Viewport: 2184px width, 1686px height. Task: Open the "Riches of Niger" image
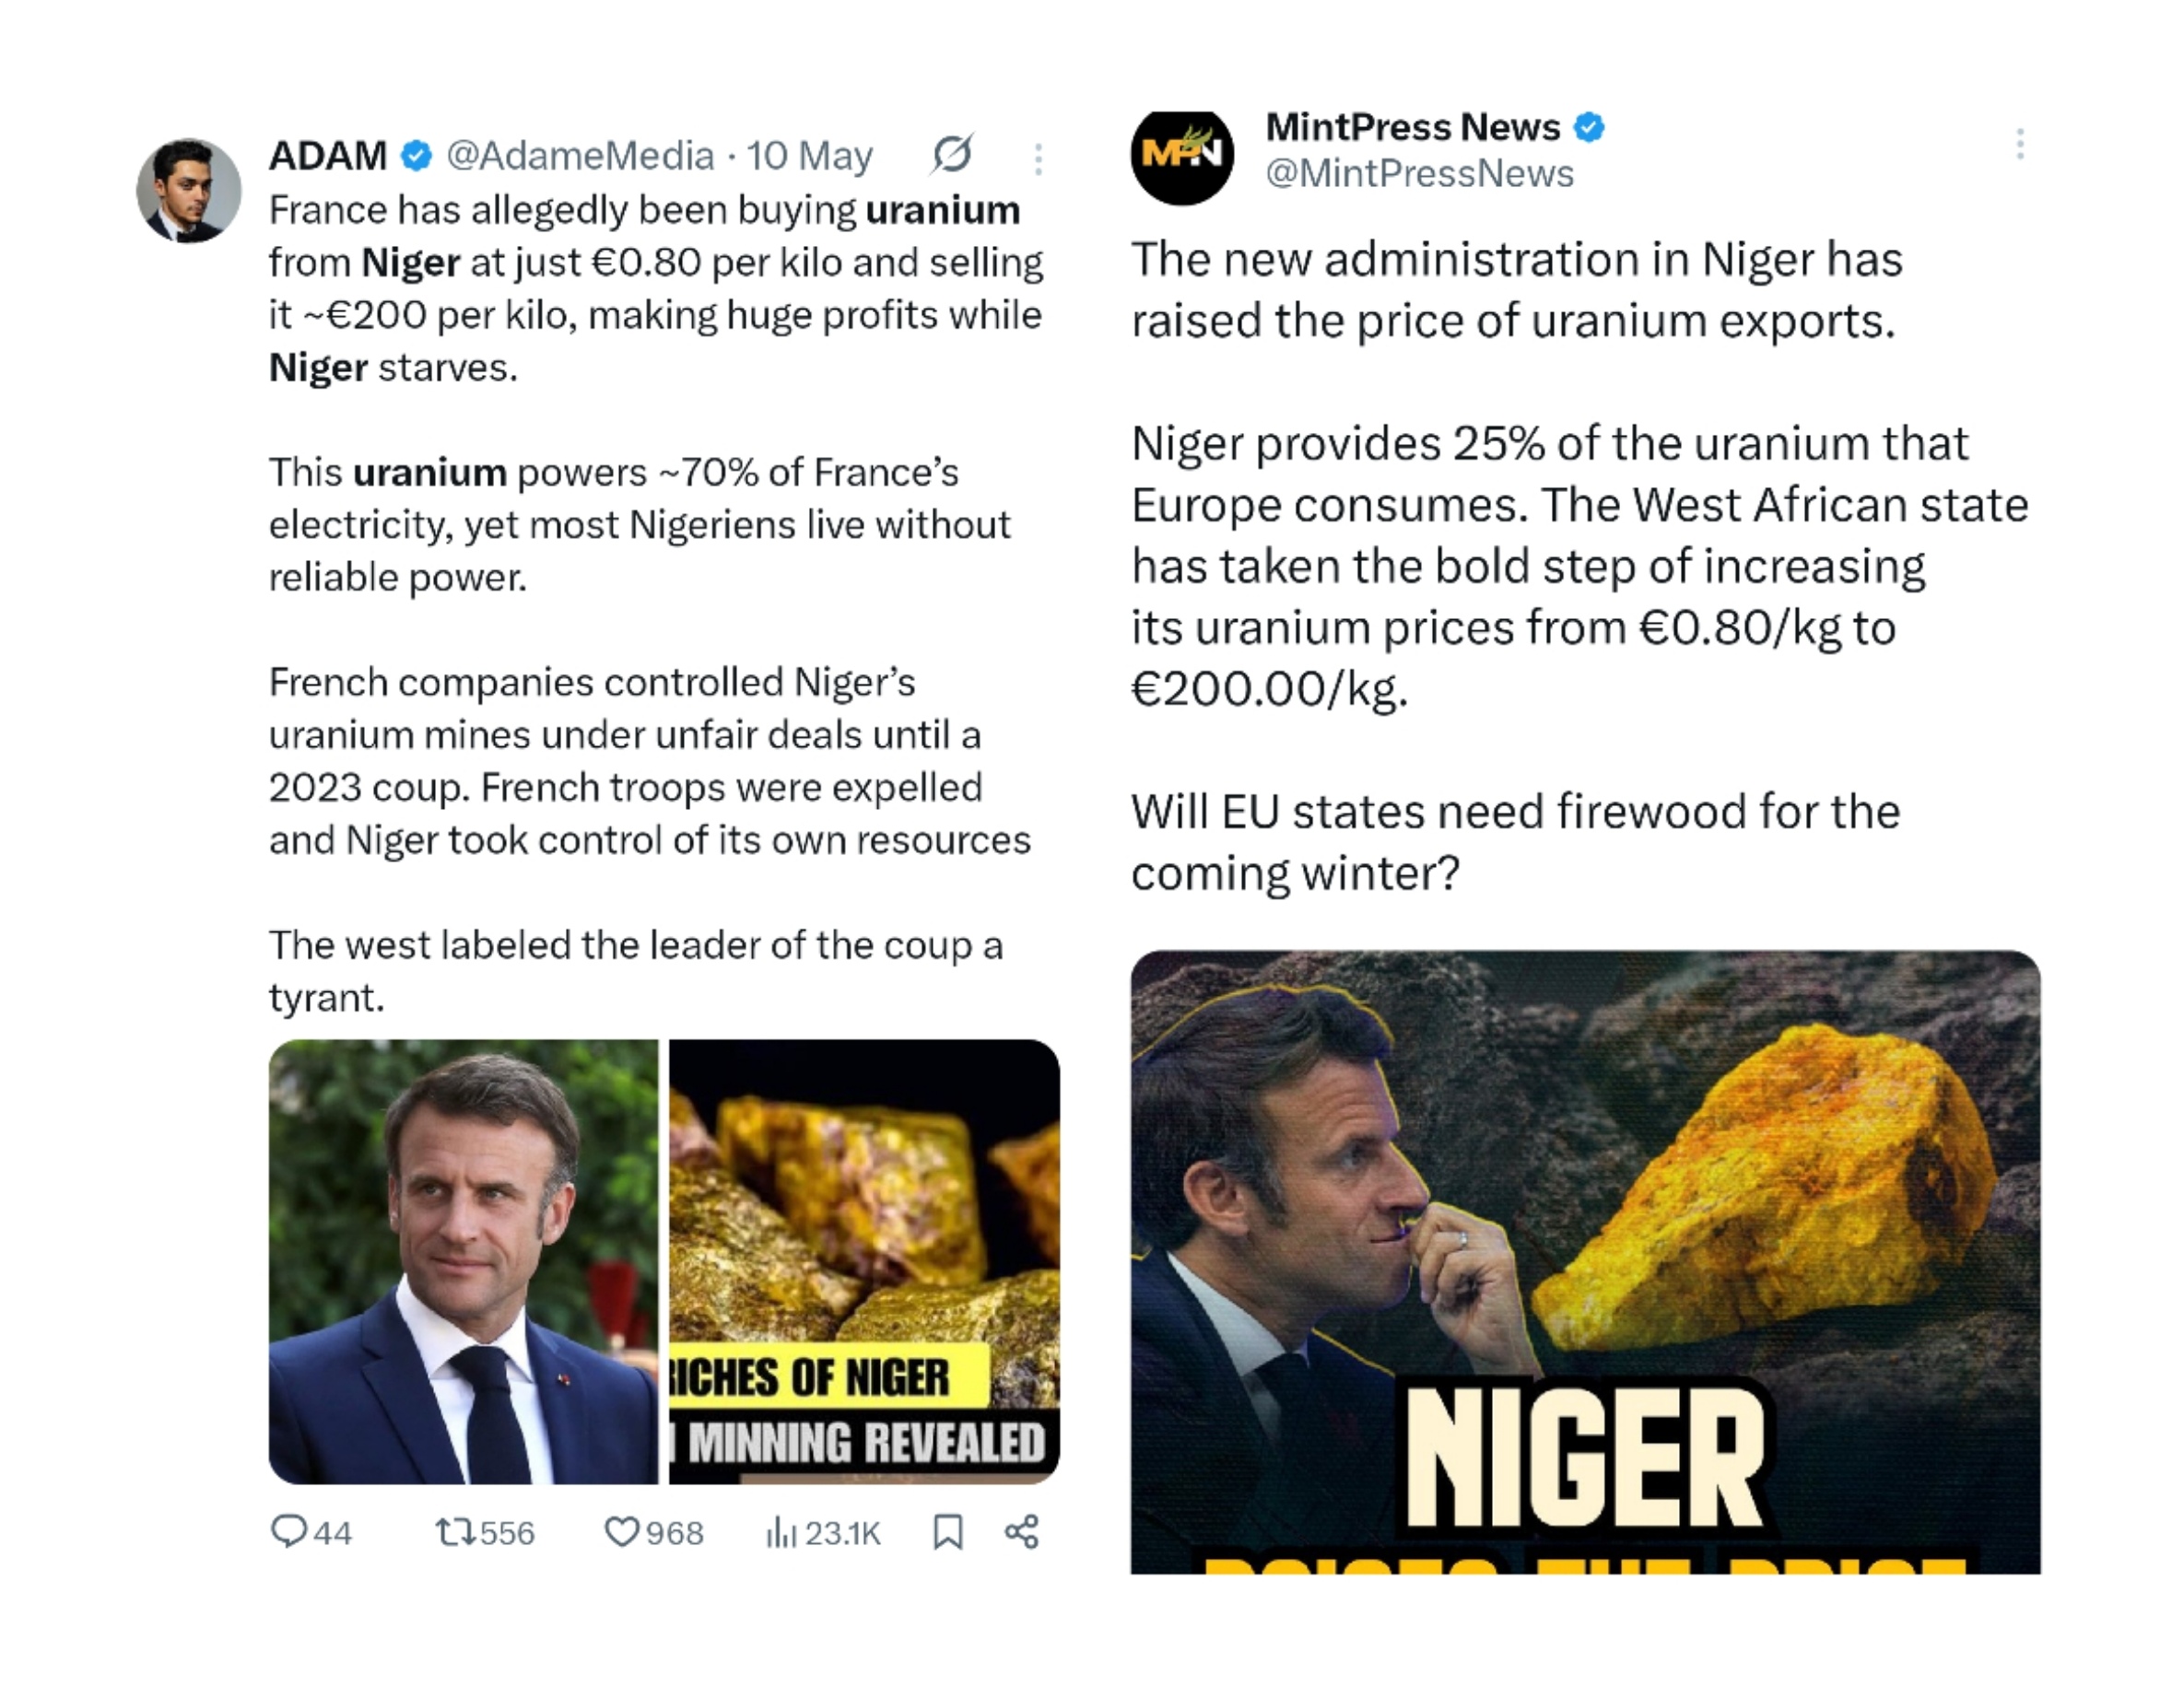point(864,1261)
